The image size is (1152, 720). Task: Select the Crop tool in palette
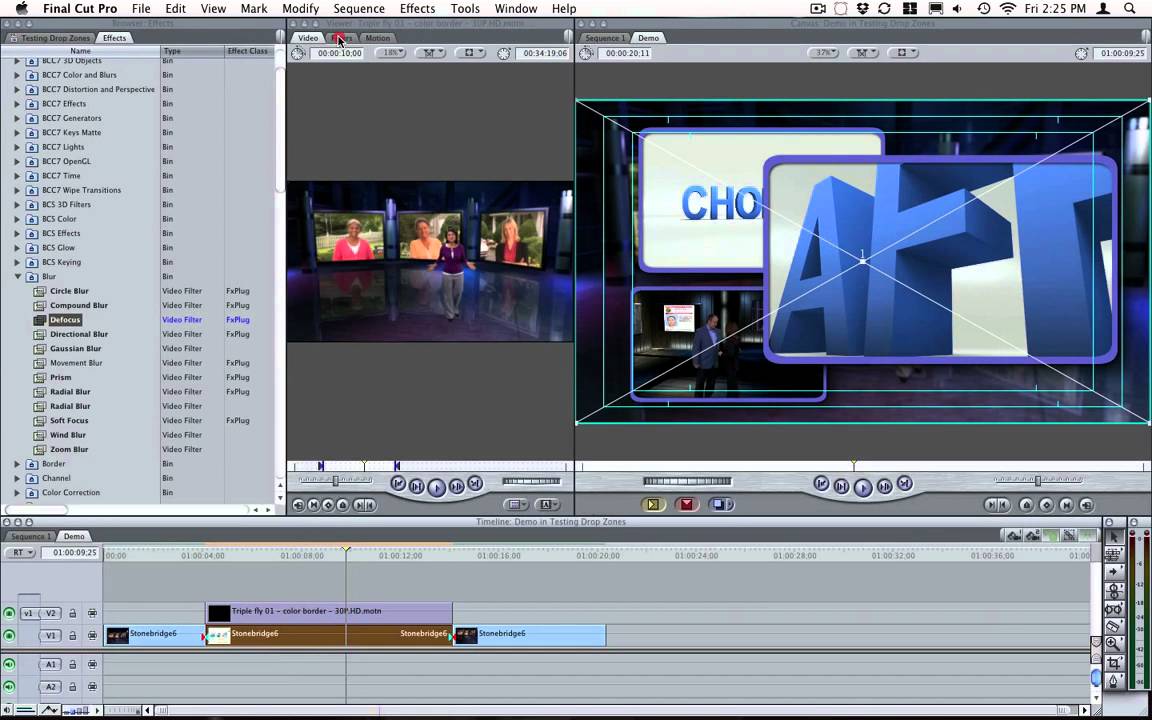click(1114, 663)
